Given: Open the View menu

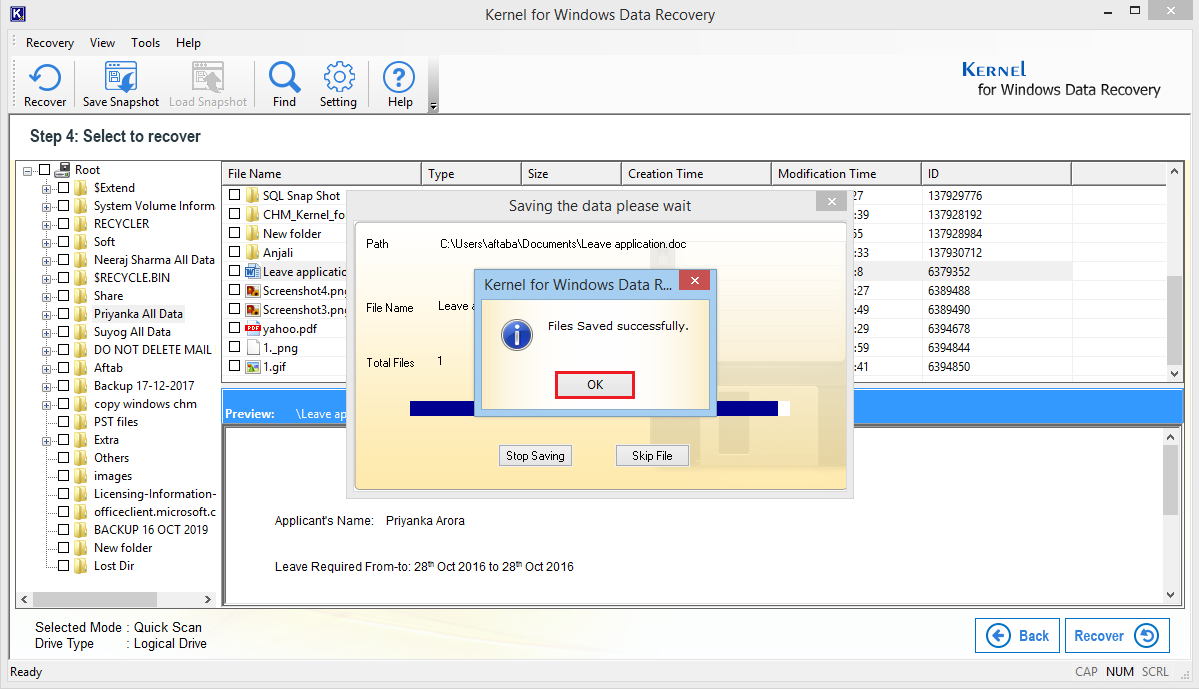Looking at the screenshot, I should (102, 43).
